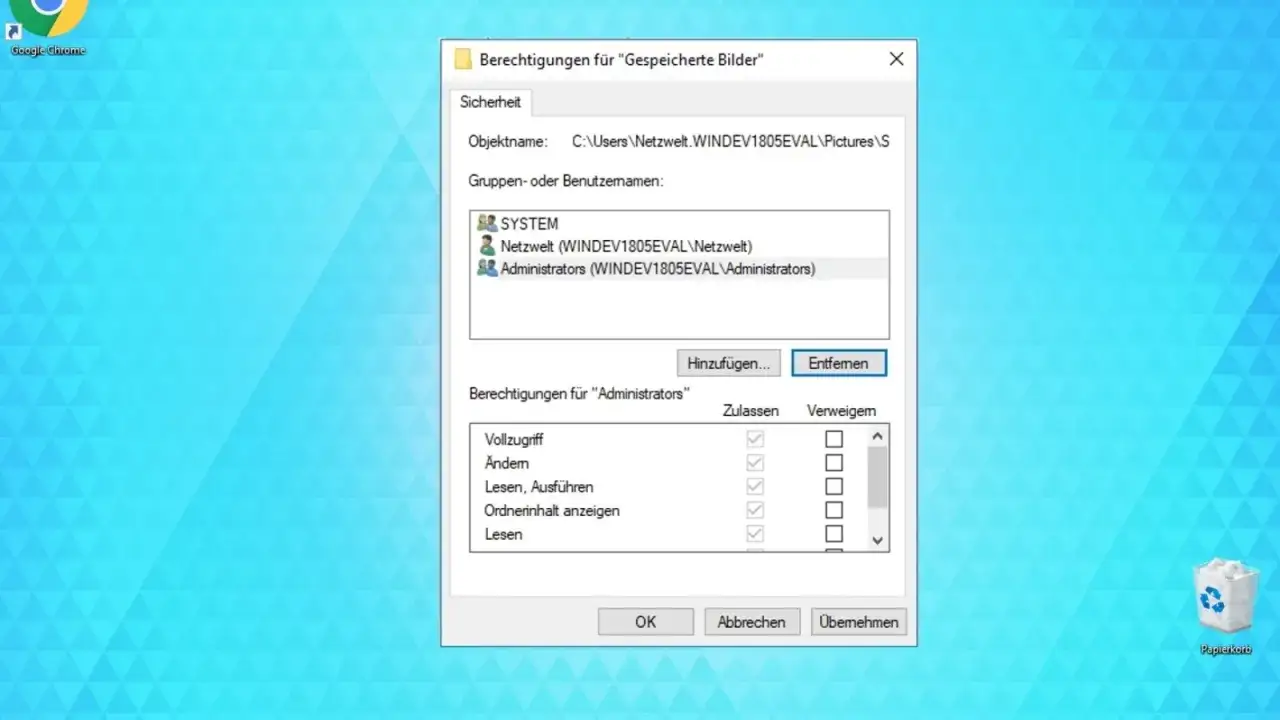The image size is (1280, 720).
Task: Click the Lesen, Ausführen permission label
Action: coord(539,487)
